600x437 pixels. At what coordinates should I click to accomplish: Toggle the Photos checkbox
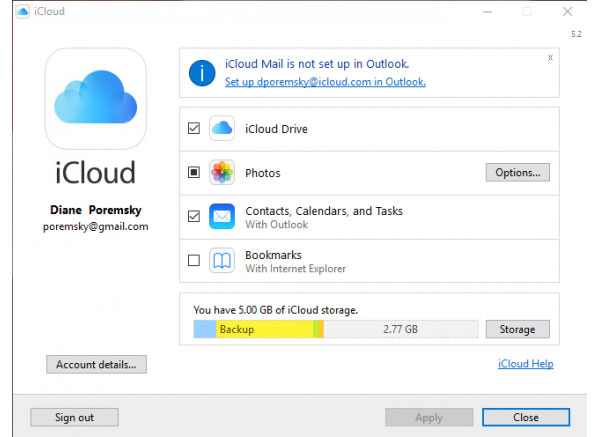coord(194,172)
